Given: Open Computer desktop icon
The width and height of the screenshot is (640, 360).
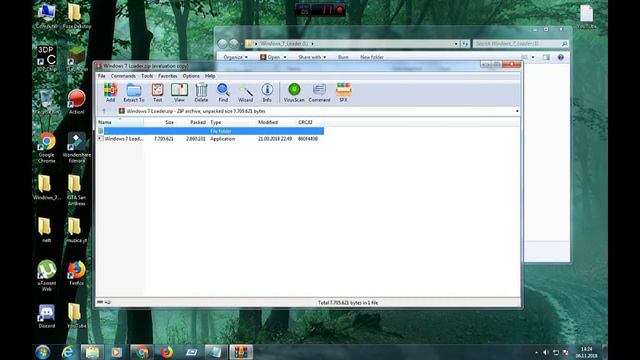Looking at the screenshot, I should click(x=47, y=16).
